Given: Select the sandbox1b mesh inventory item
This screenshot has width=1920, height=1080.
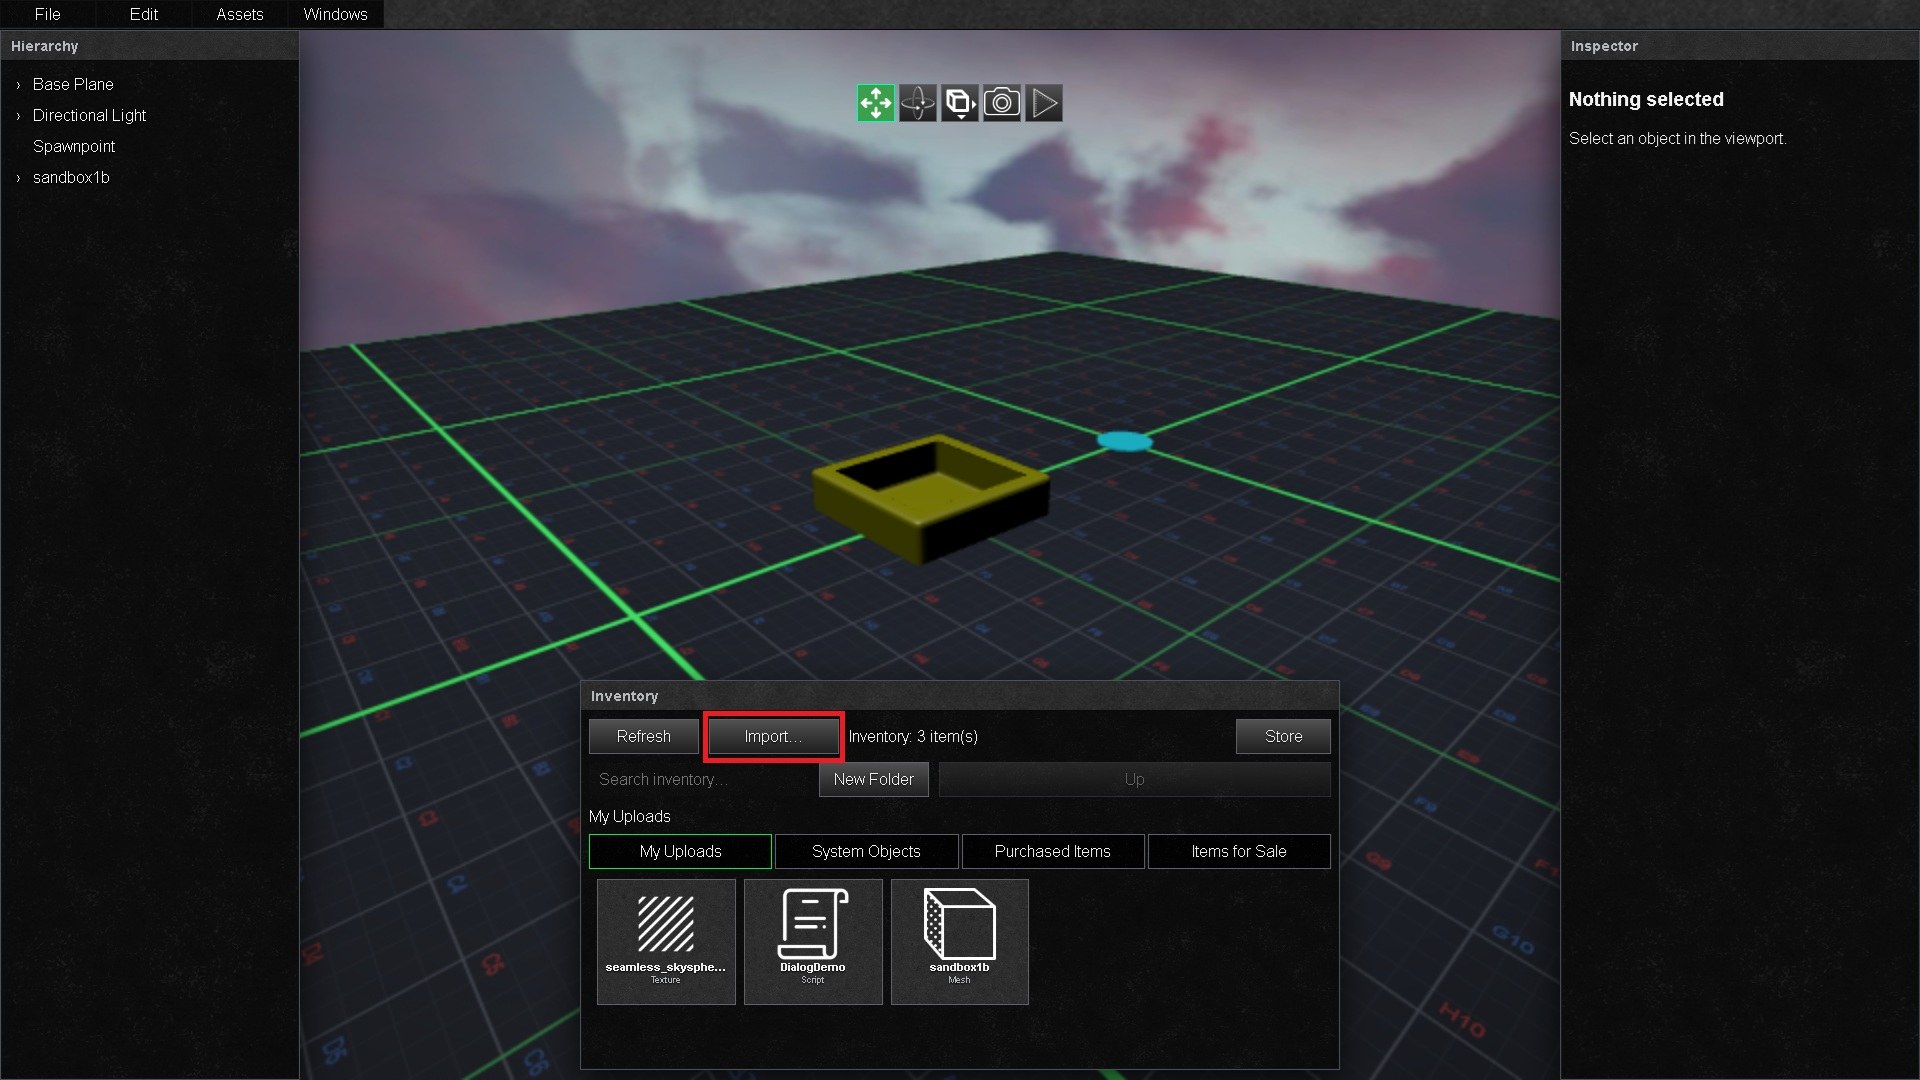Looking at the screenshot, I should [960, 941].
